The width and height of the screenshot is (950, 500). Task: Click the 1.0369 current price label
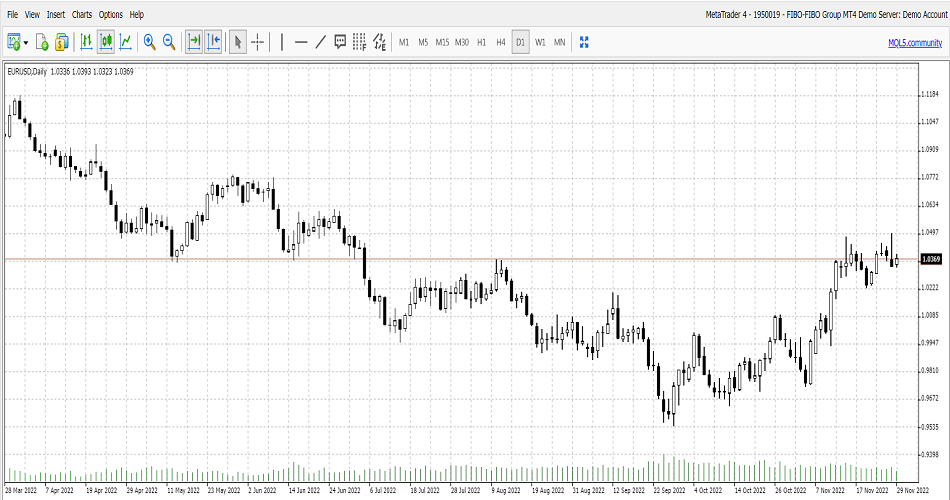(x=930, y=259)
